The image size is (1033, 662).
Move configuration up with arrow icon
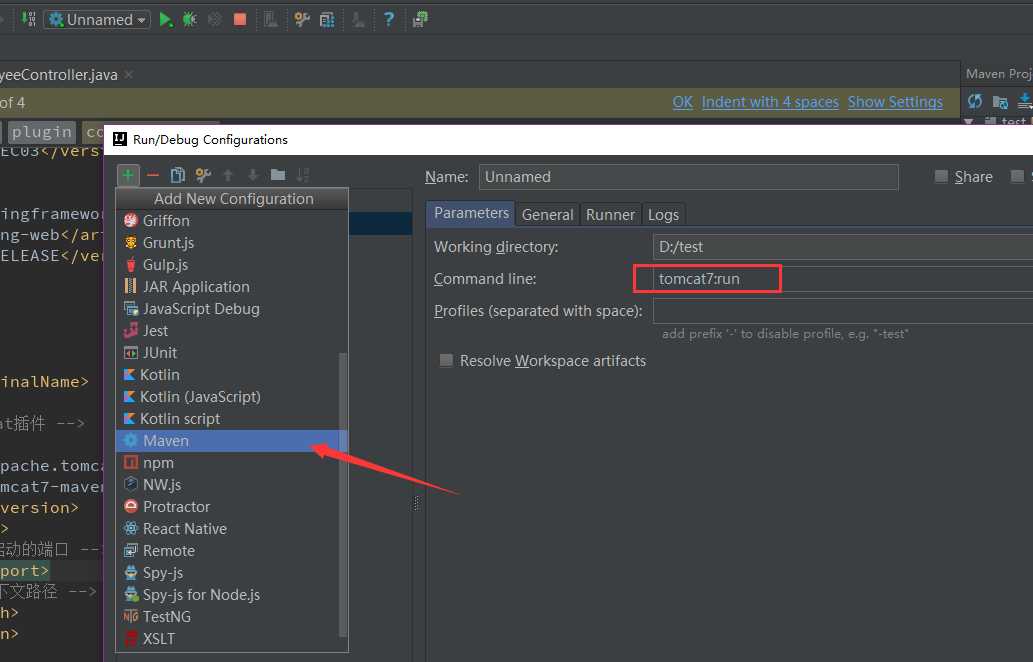click(x=228, y=175)
